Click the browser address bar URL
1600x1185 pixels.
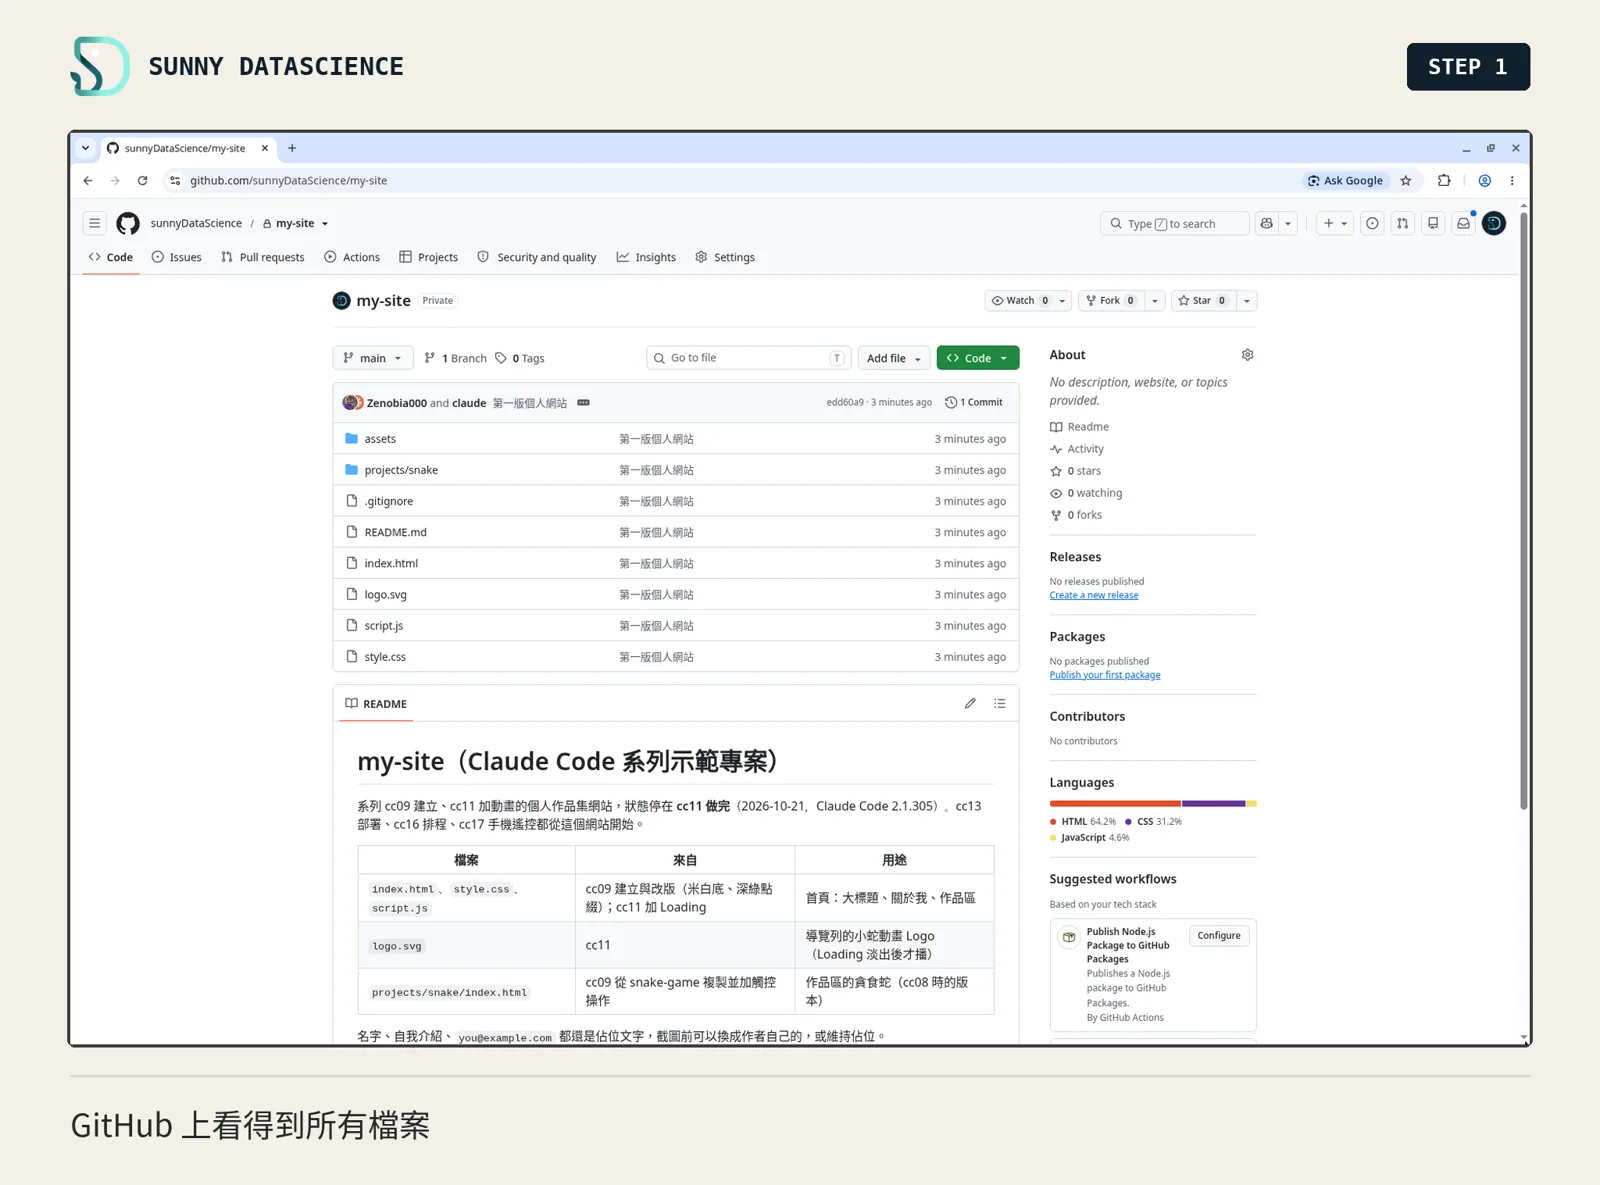288,181
